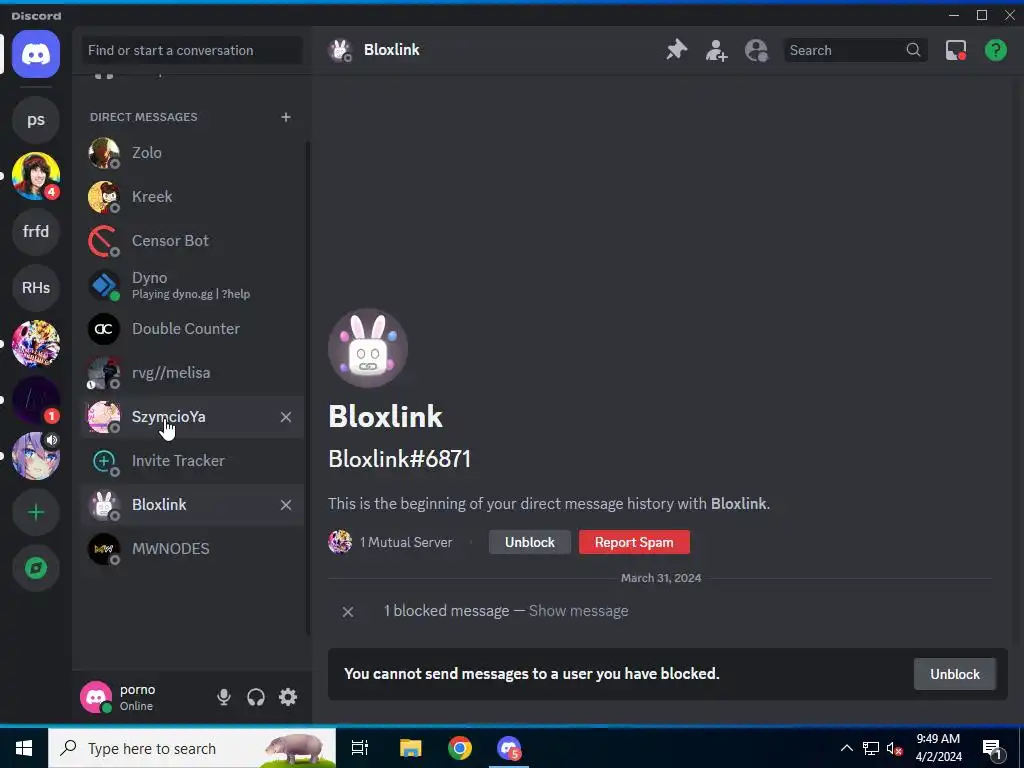Show hidden system tray icons
The height and width of the screenshot is (768, 1024).
(x=846, y=748)
